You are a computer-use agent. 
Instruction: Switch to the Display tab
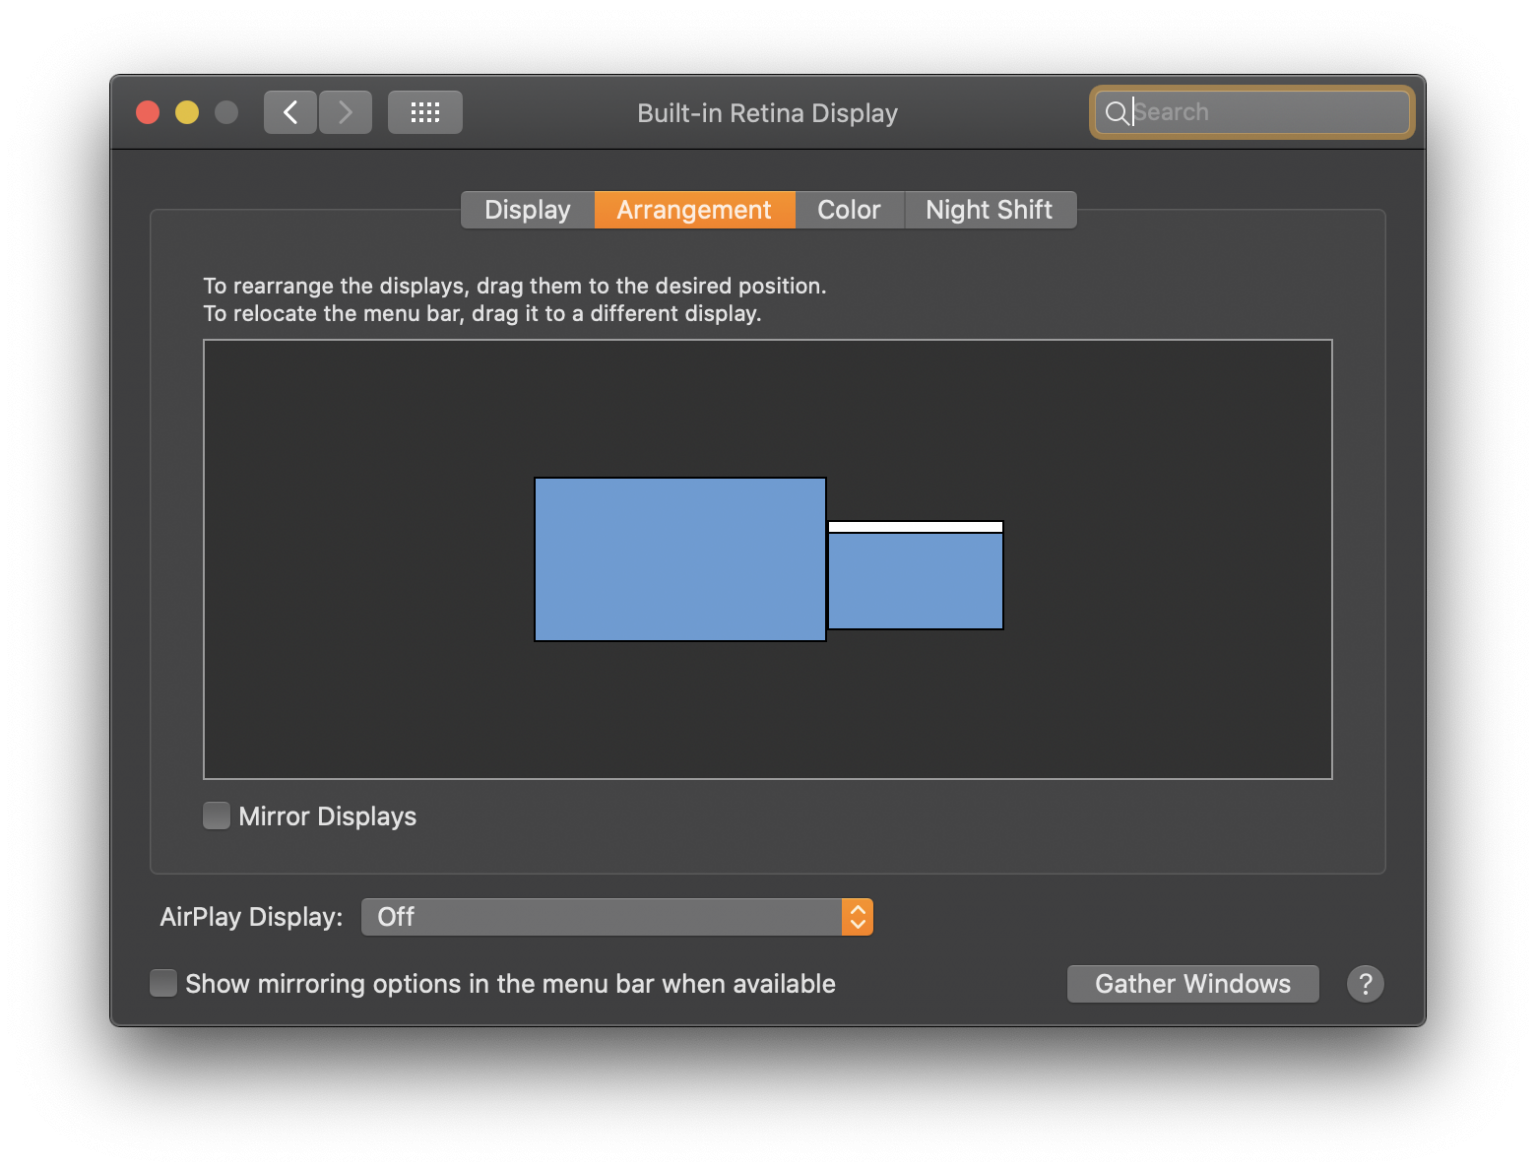(527, 209)
